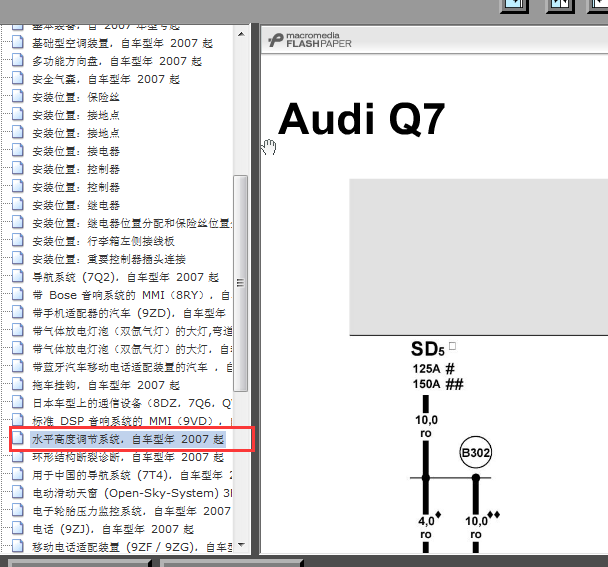Click document icon for 标准 DSP 音响系统的 MMI (9VD)

tap(17, 420)
